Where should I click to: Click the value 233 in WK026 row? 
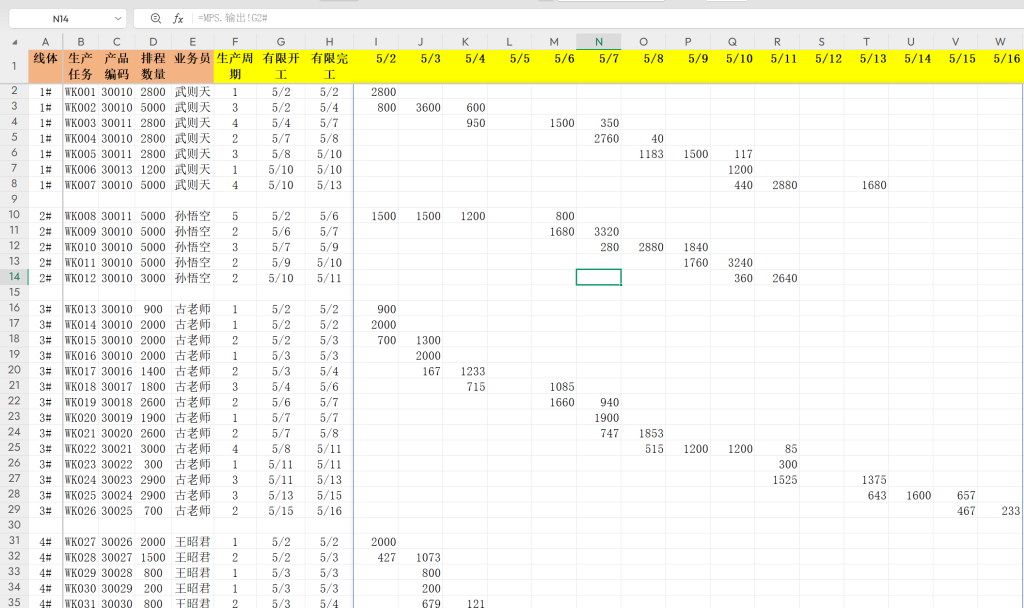1010,511
